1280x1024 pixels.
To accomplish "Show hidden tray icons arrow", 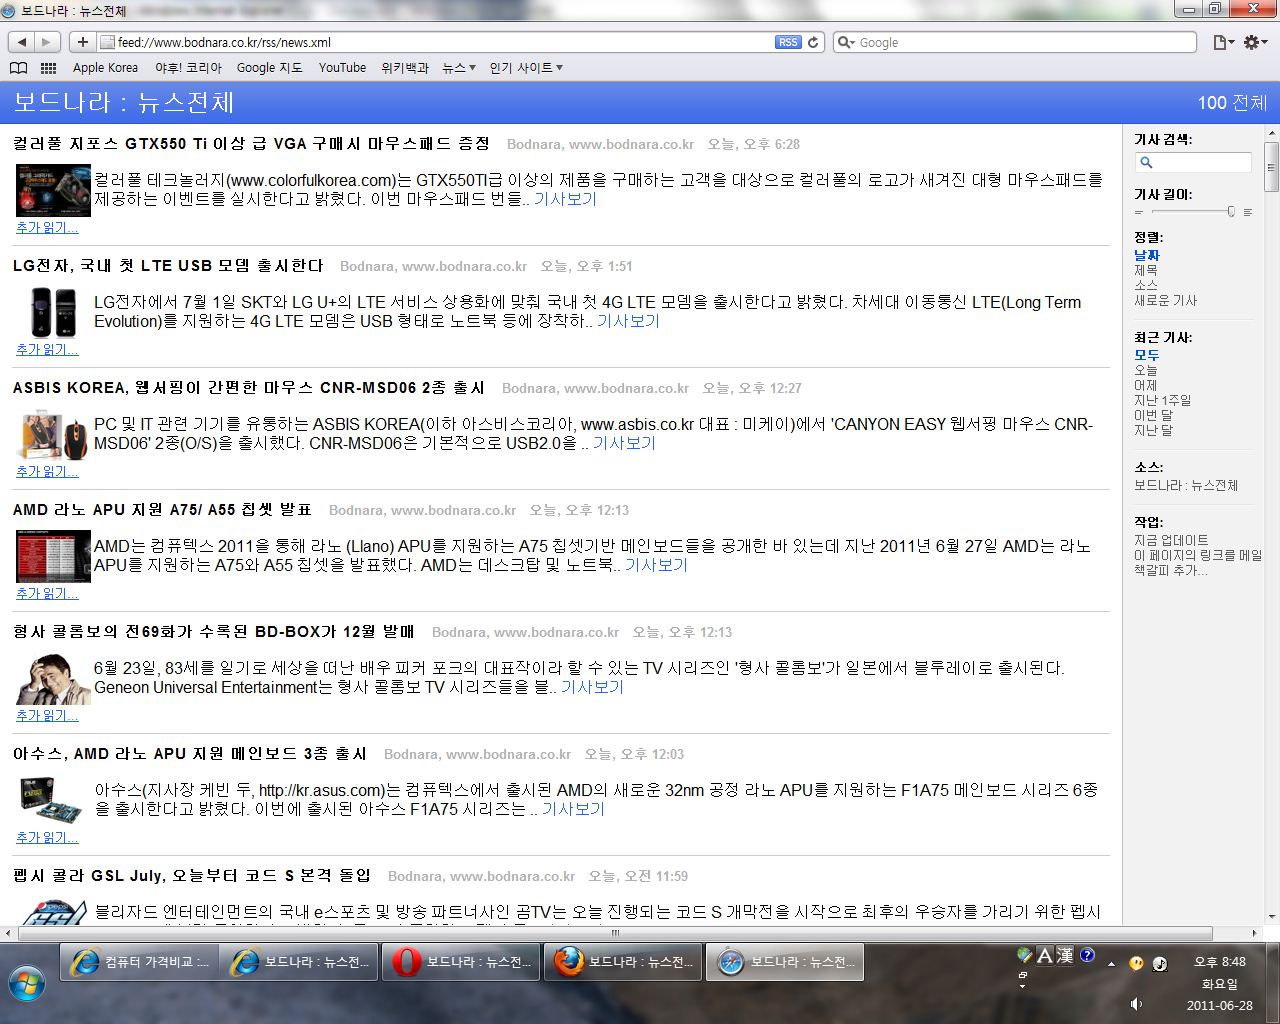I will pyautogui.click(x=1111, y=964).
